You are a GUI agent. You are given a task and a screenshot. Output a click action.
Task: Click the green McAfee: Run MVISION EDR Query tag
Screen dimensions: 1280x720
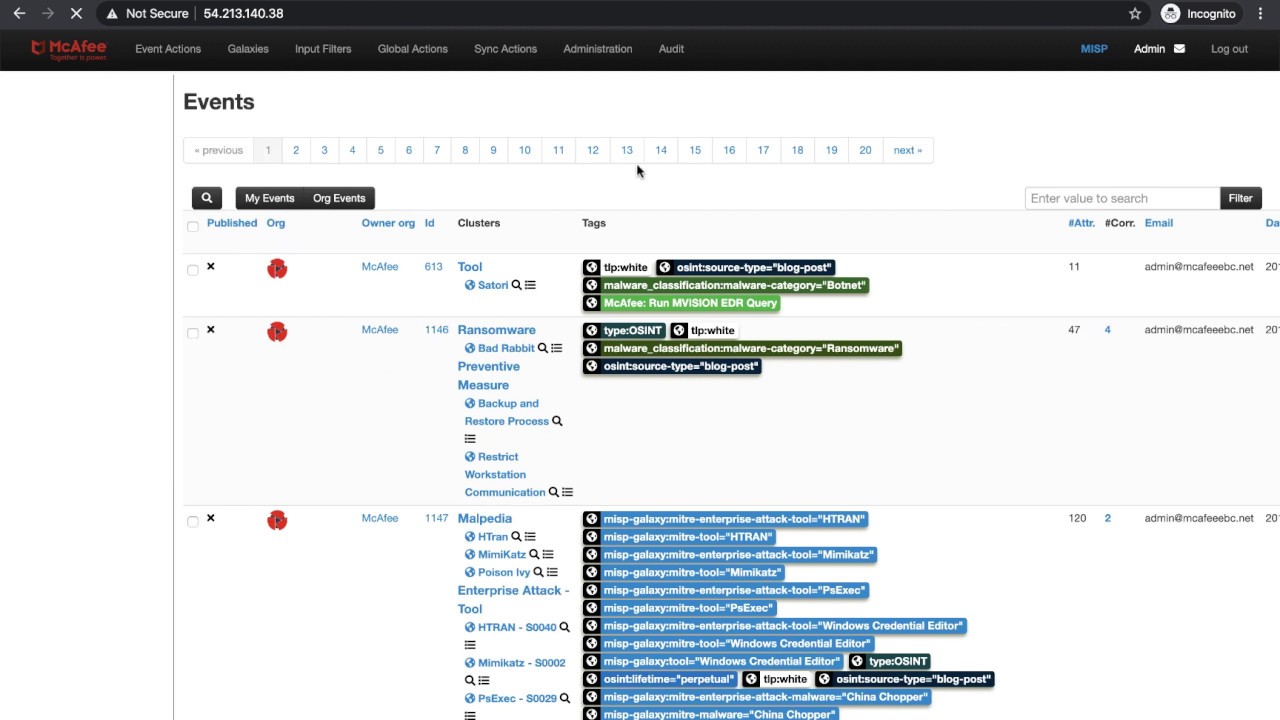pyautogui.click(x=681, y=303)
